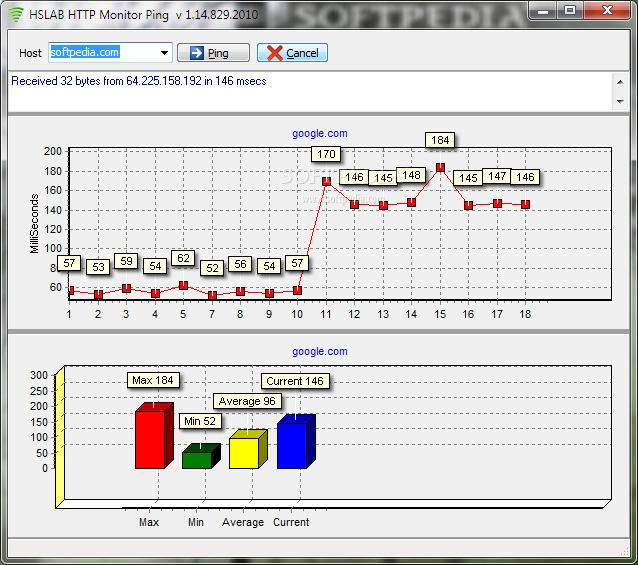Click the 53 value label on line chart

(98, 267)
